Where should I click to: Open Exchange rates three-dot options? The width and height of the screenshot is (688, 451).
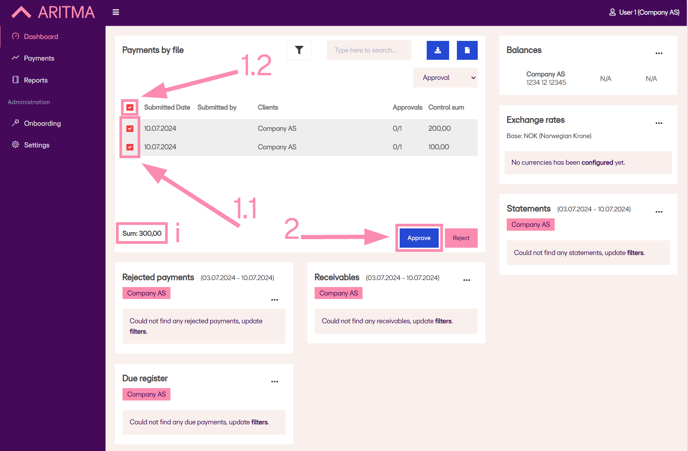659,123
